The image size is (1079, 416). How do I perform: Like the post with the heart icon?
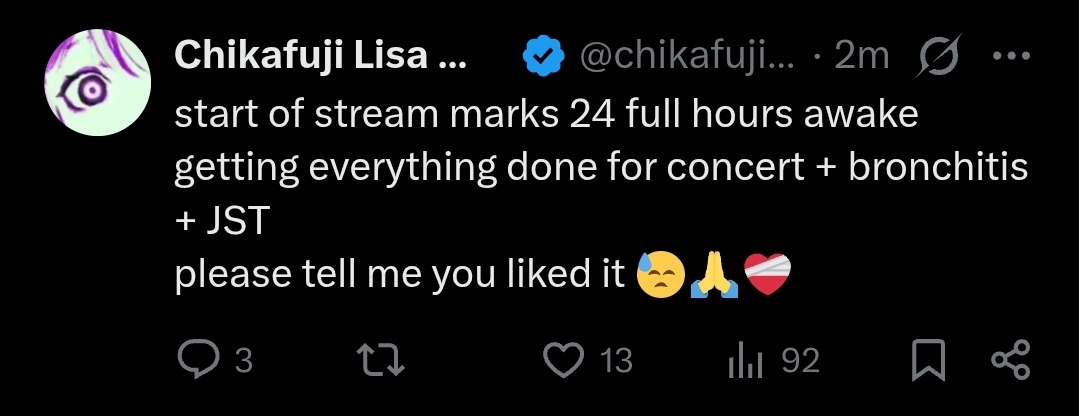(x=564, y=360)
